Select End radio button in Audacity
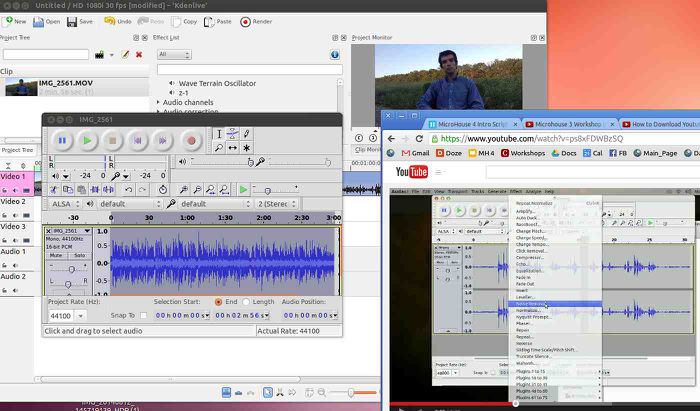The image size is (700, 411). [x=218, y=302]
